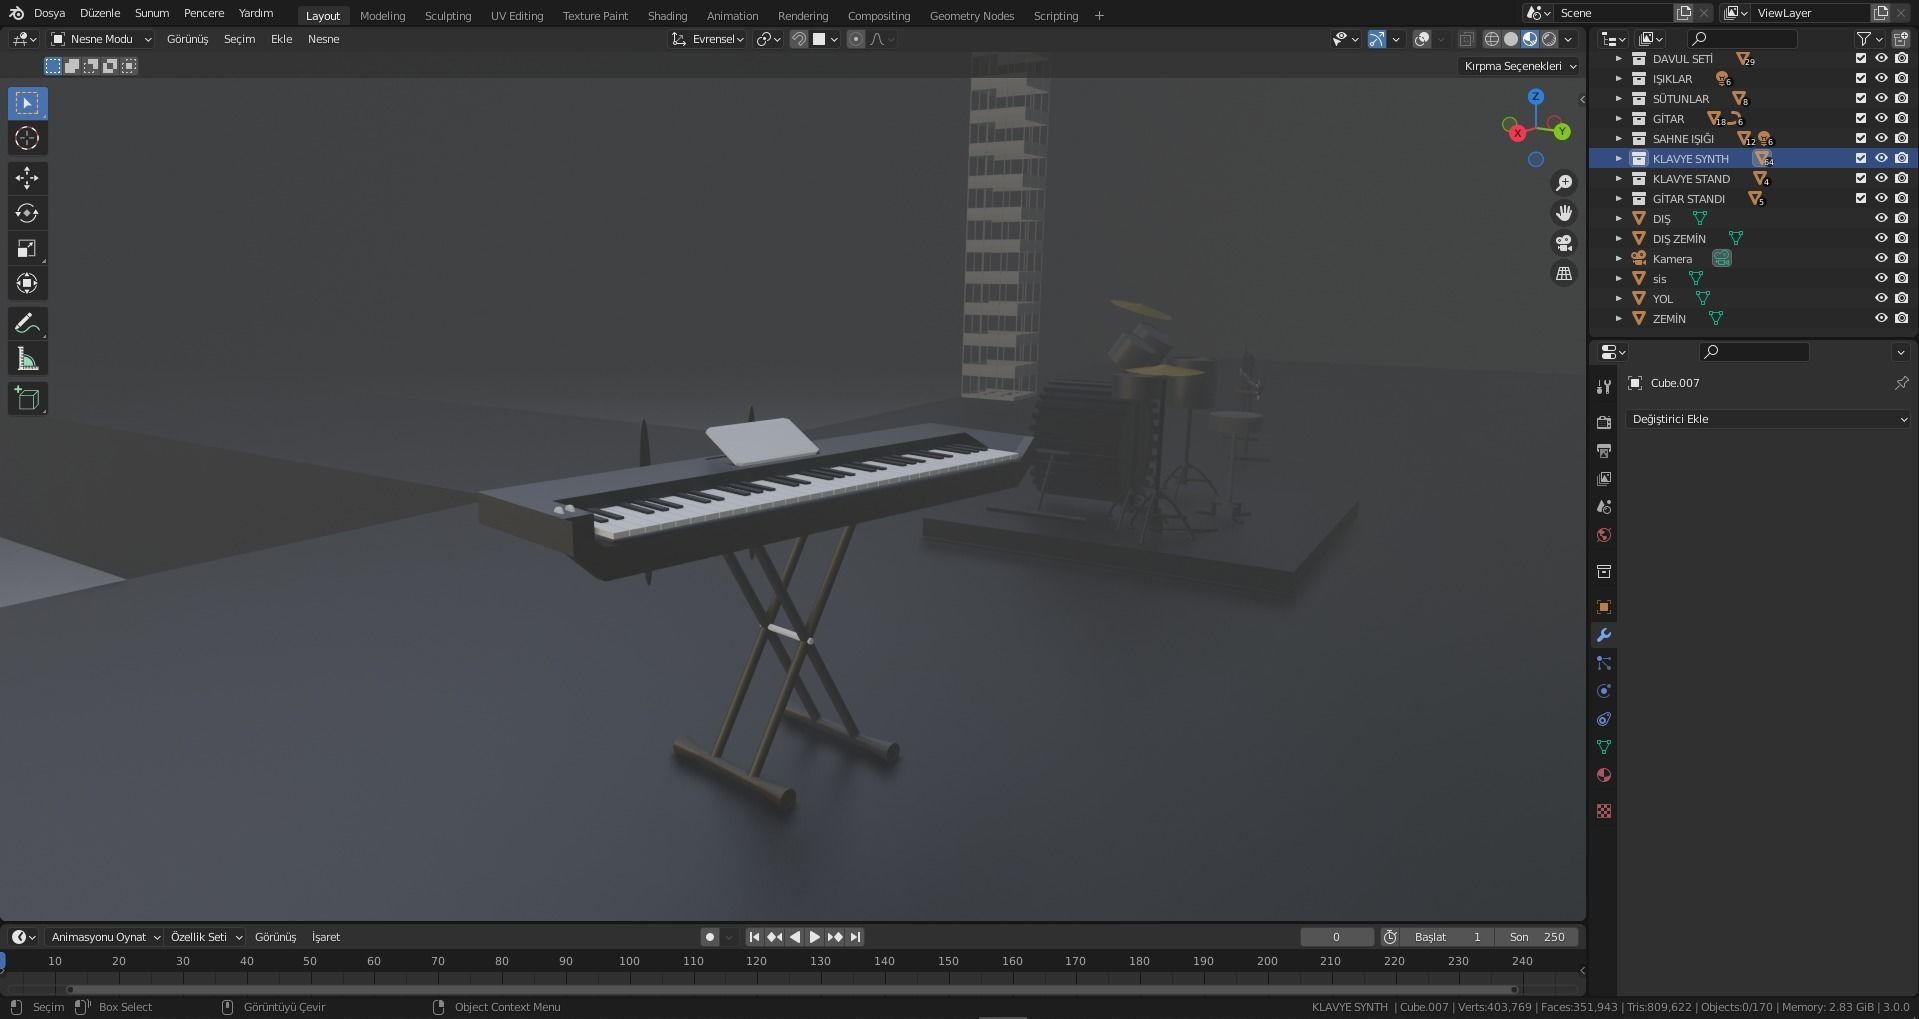The image size is (1919, 1019).
Task: Play the animation forward
Action: pos(815,937)
